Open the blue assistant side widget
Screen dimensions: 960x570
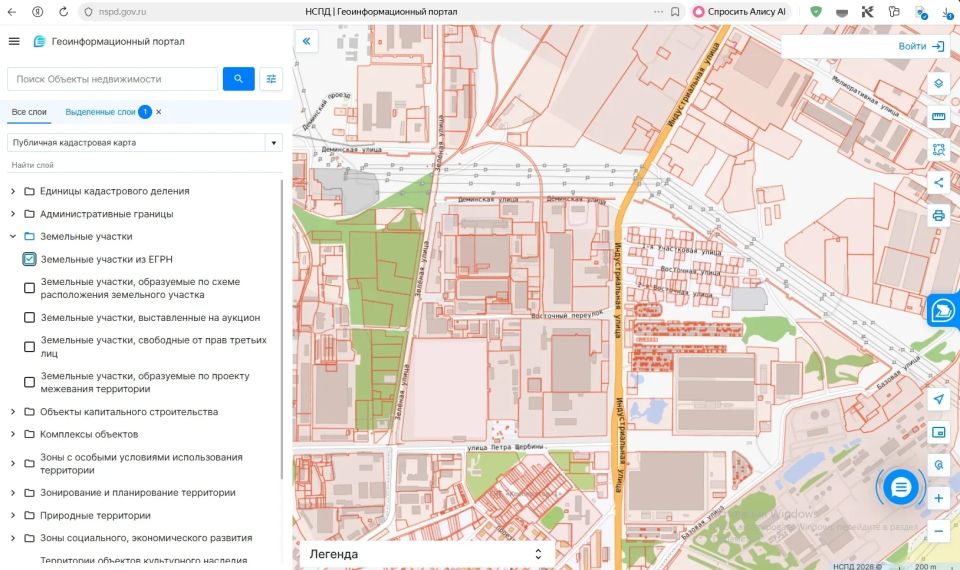(x=943, y=310)
